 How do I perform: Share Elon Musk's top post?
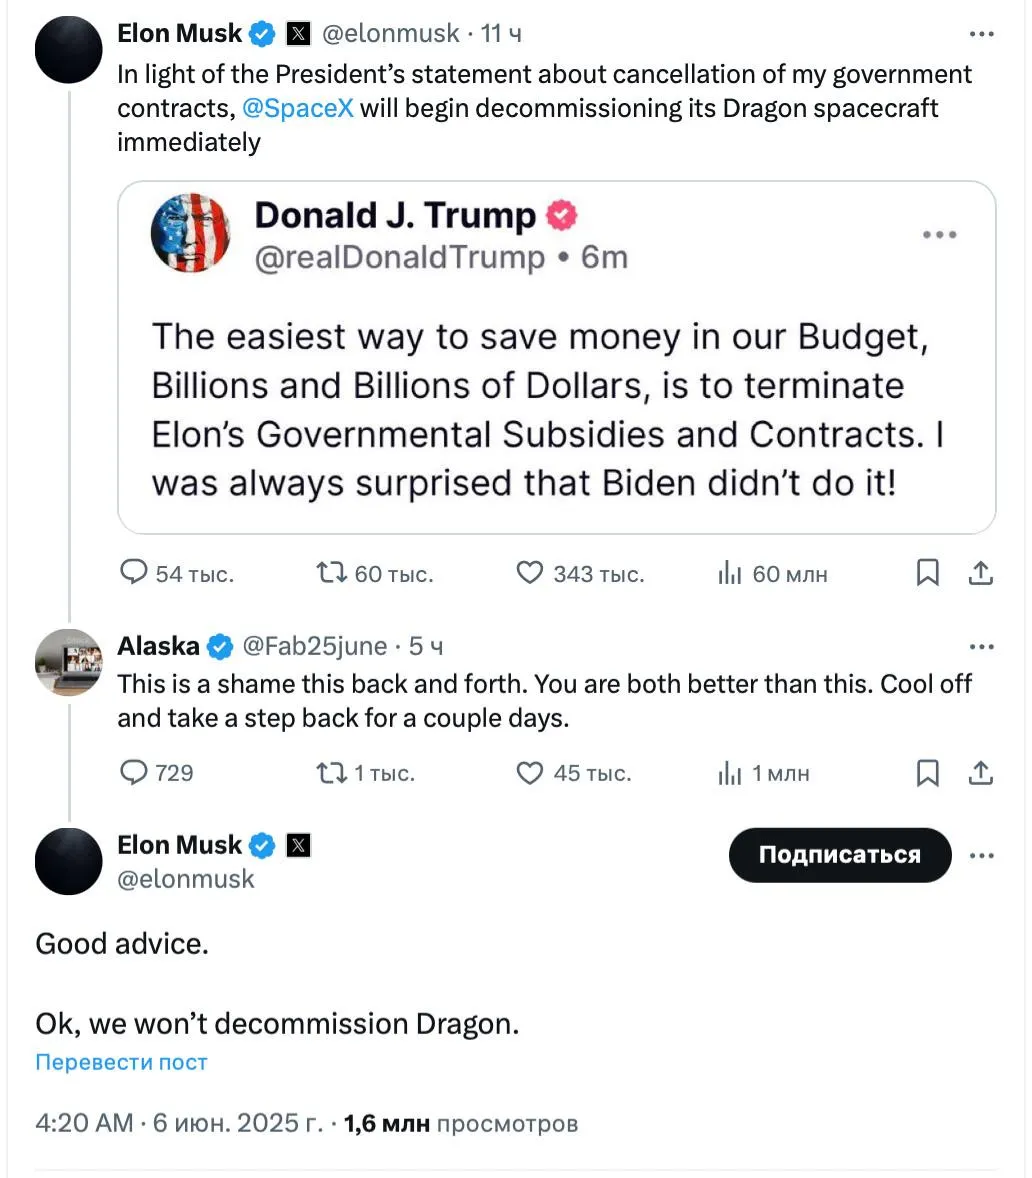pyautogui.click(x=981, y=573)
